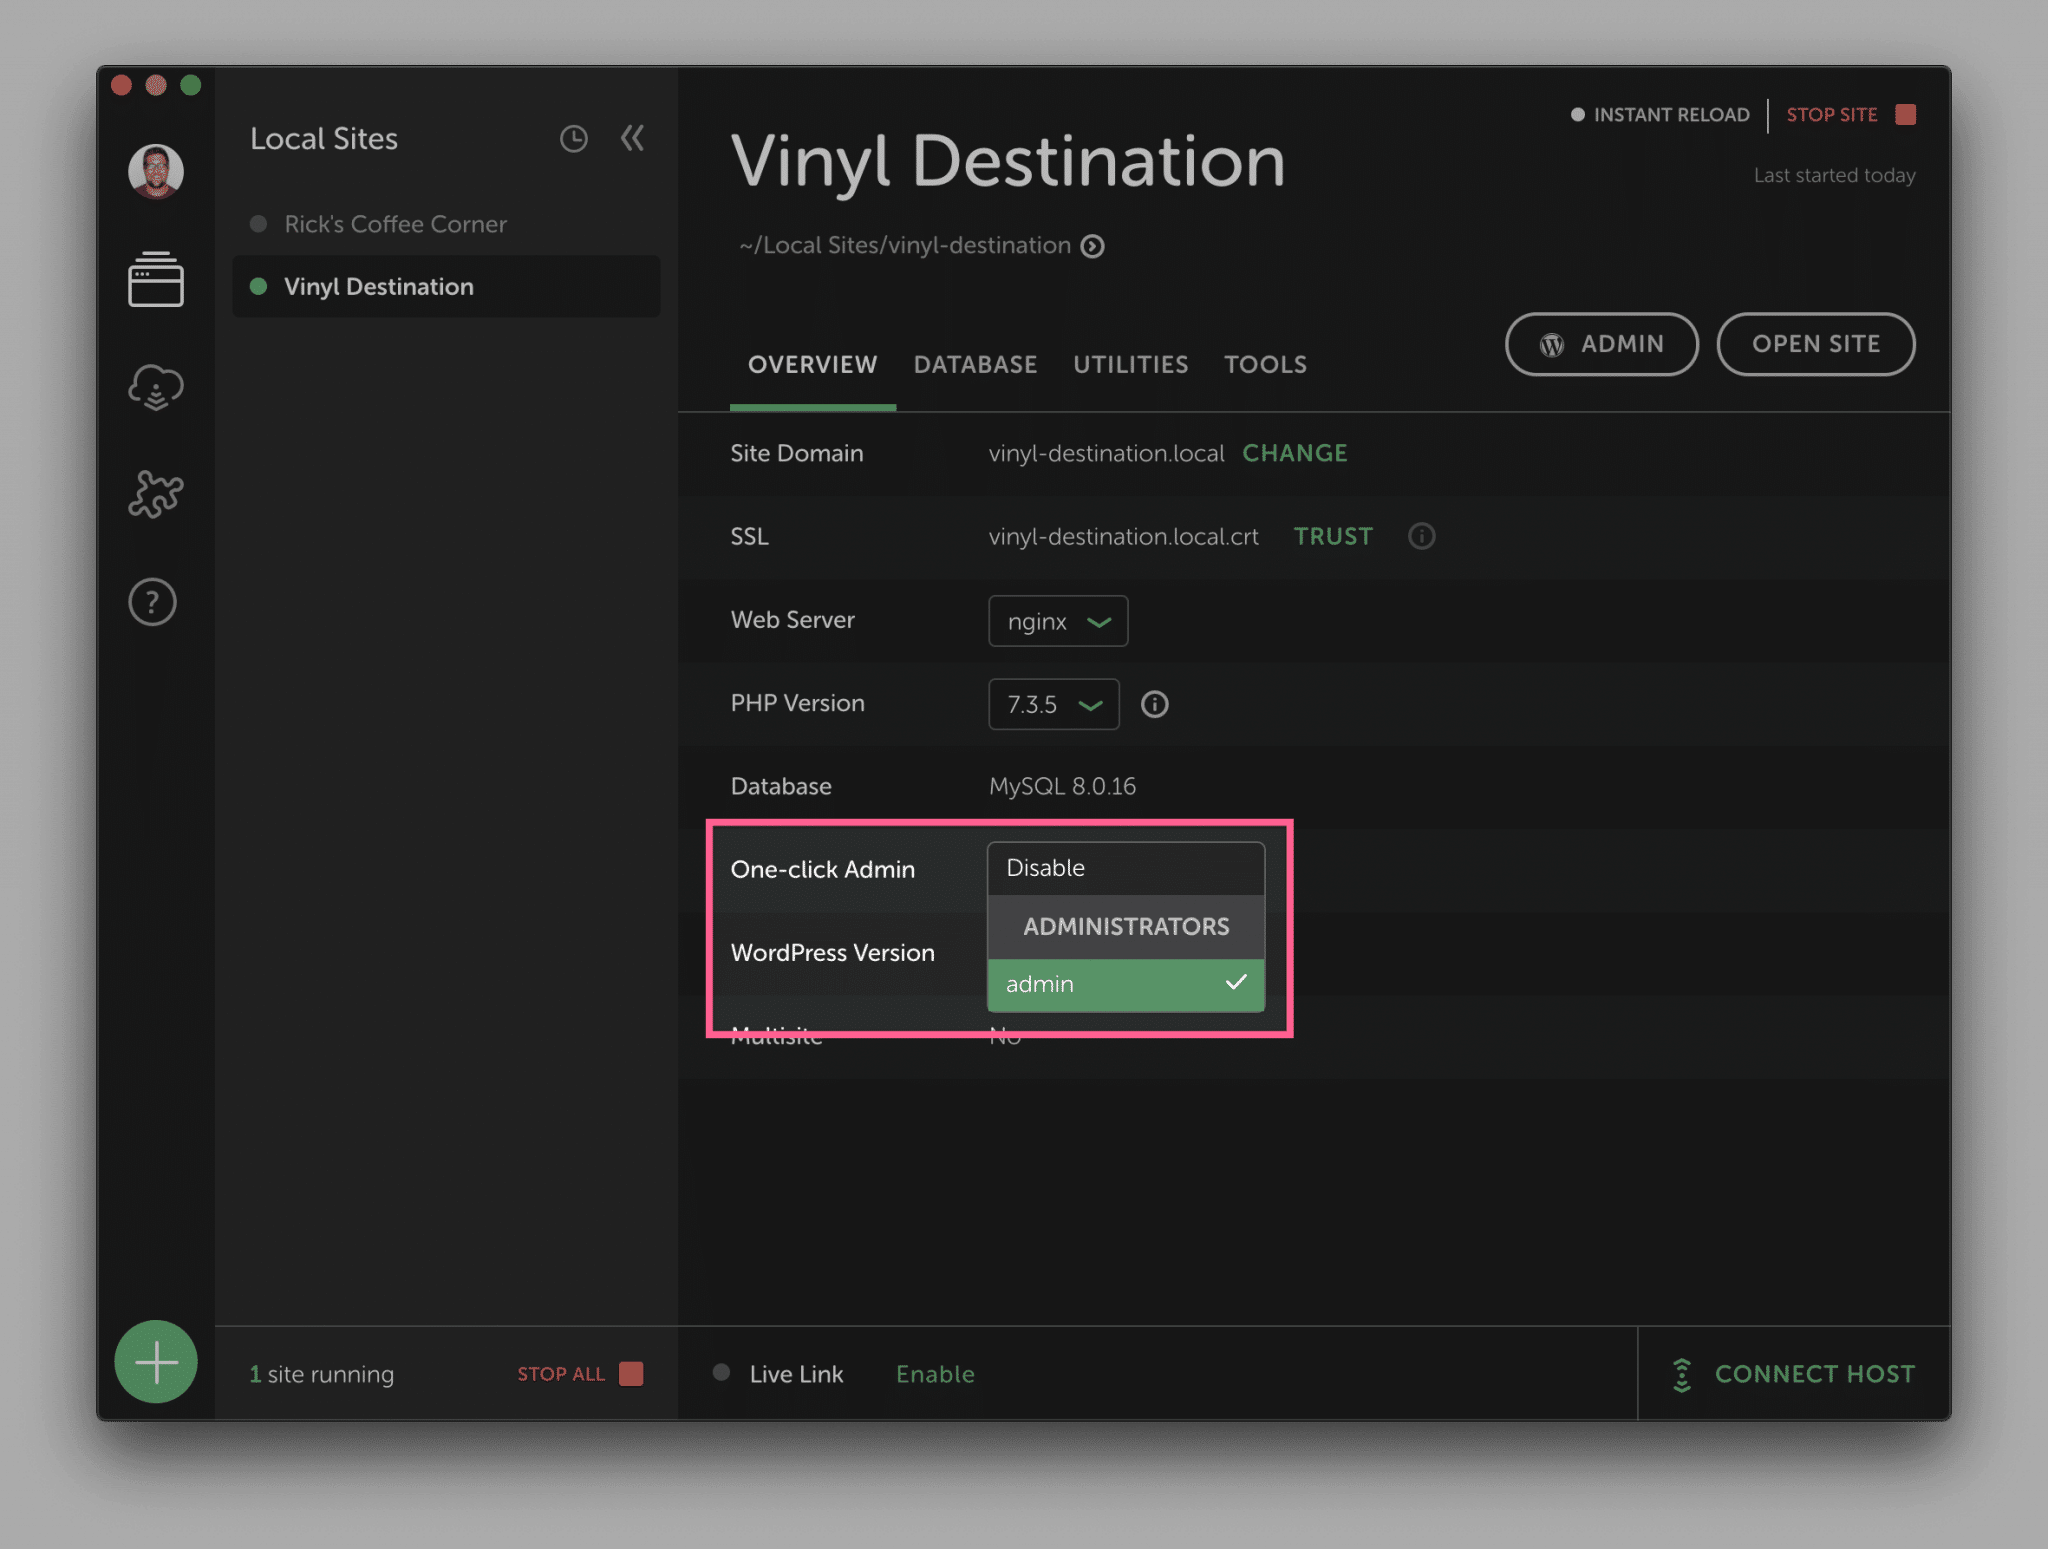Reveal site folder via path arrow icon

pos(1093,246)
